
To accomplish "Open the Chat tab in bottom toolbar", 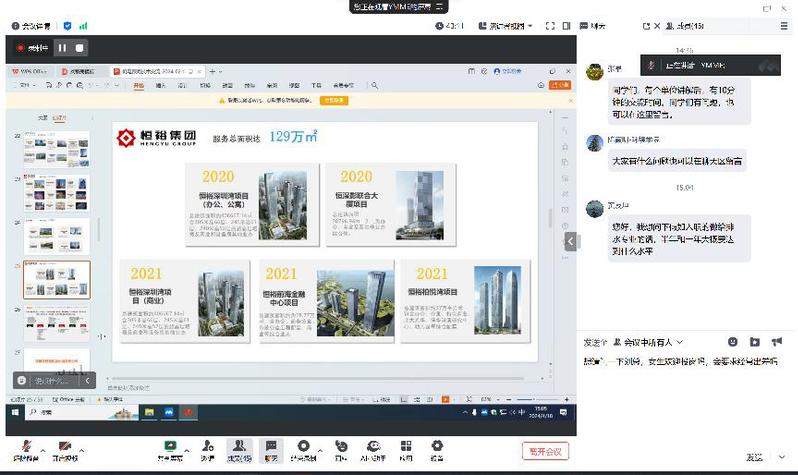I will [271, 448].
